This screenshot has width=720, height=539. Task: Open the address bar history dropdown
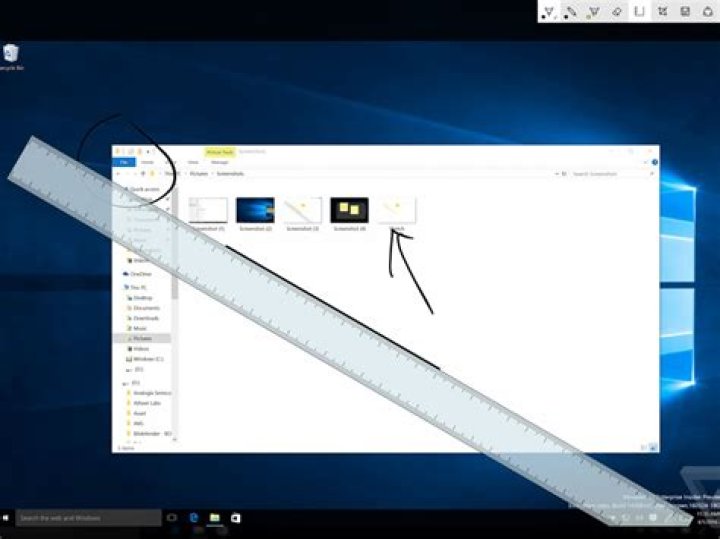tap(557, 174)
